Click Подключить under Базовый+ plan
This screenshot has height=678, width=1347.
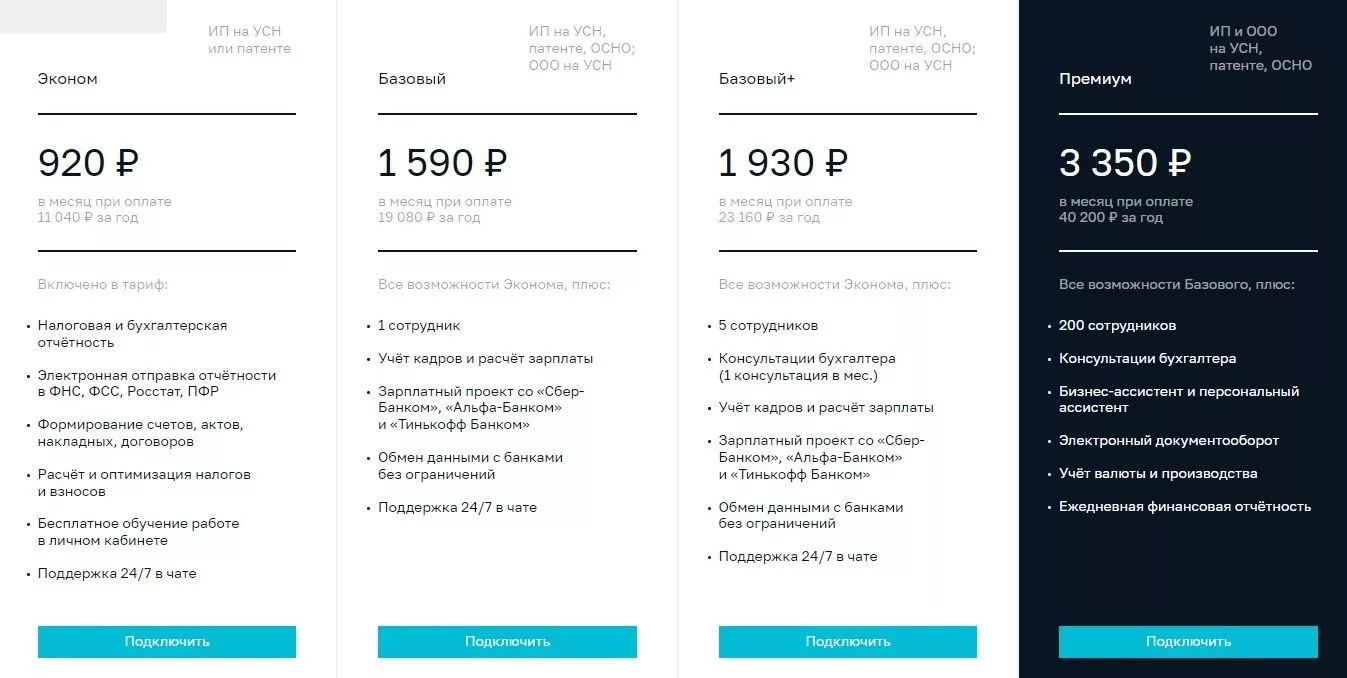[x=848, y=642]
